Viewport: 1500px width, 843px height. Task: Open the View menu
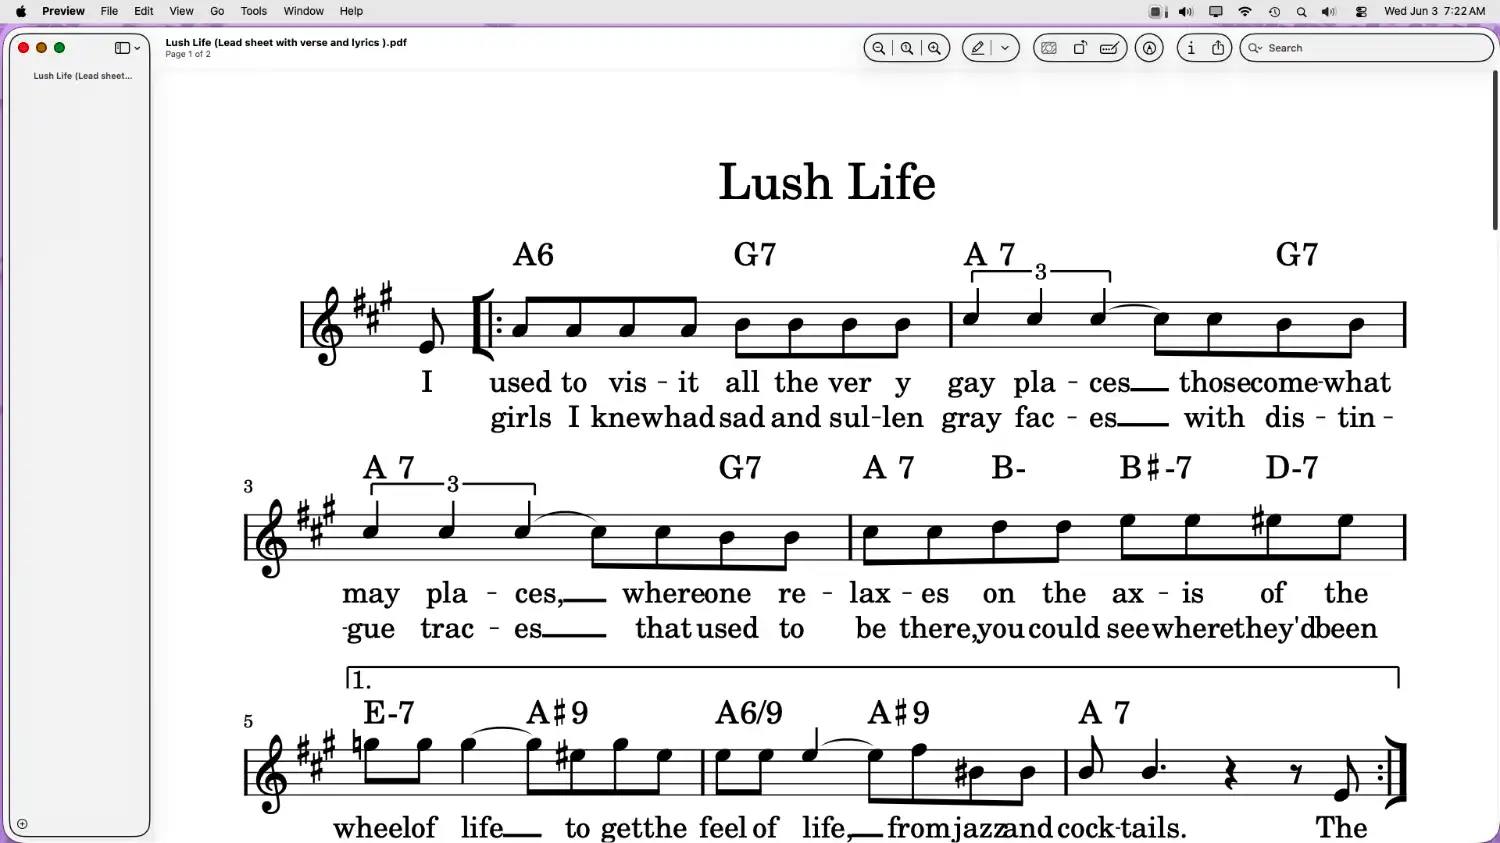point(181,11)
